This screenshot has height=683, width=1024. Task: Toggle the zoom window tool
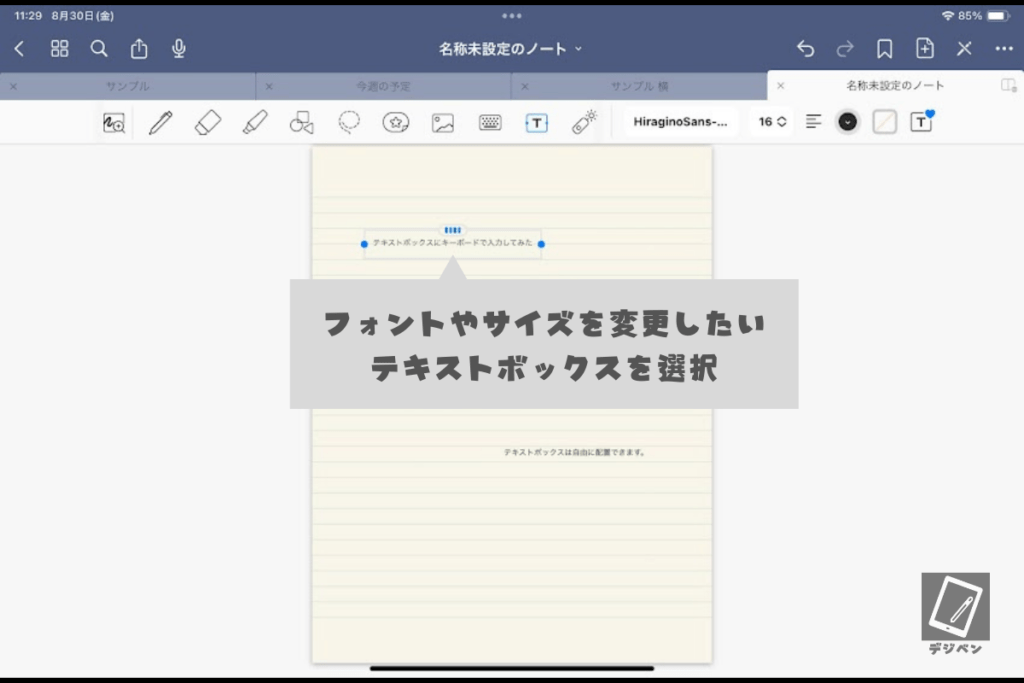point(114,122)
